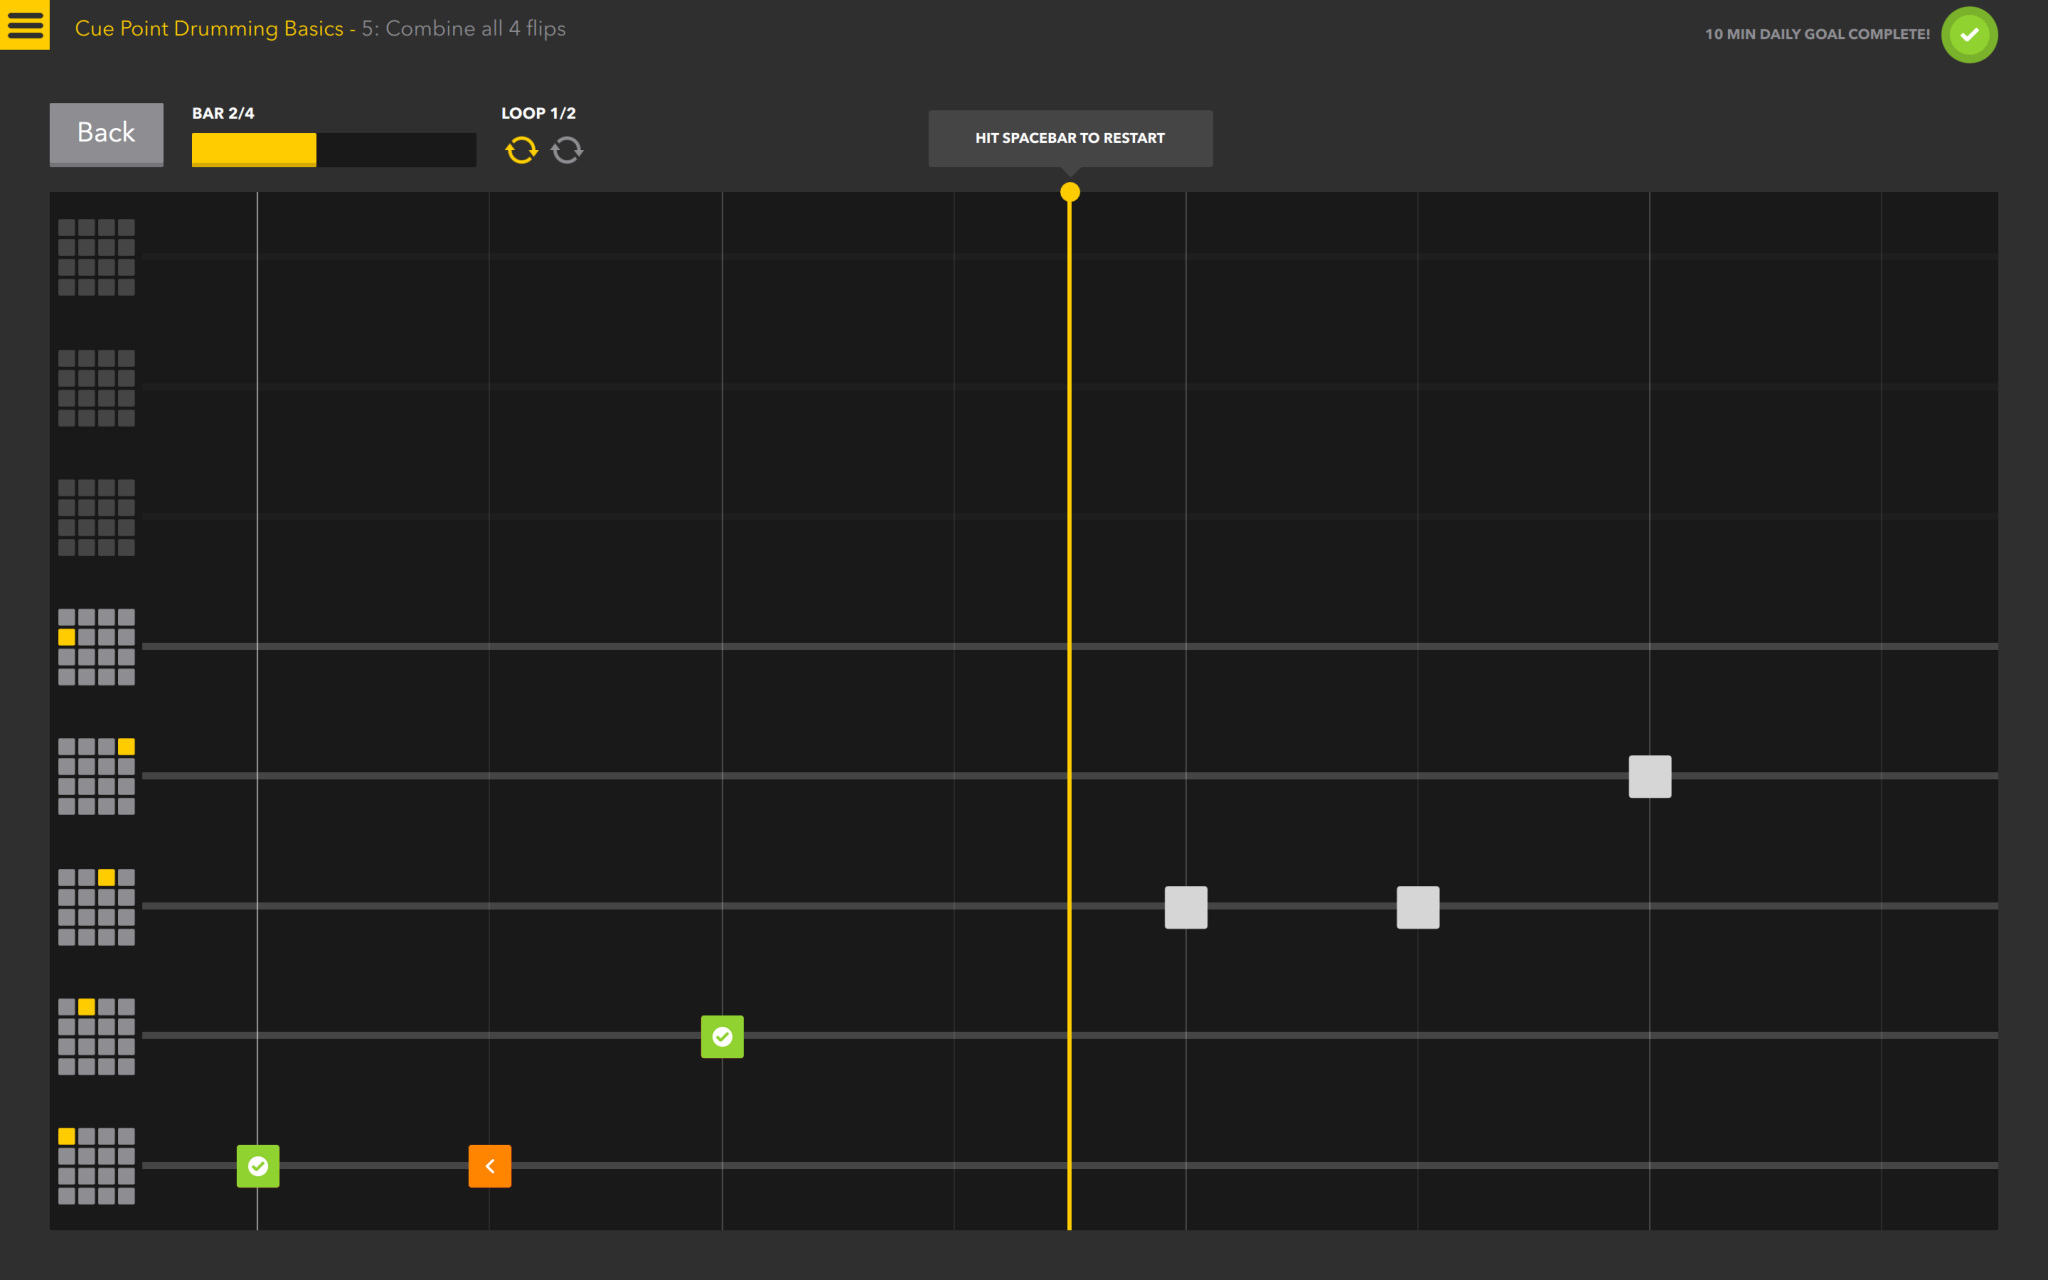Click the yellow playhead marker handle

point(1069,192)
